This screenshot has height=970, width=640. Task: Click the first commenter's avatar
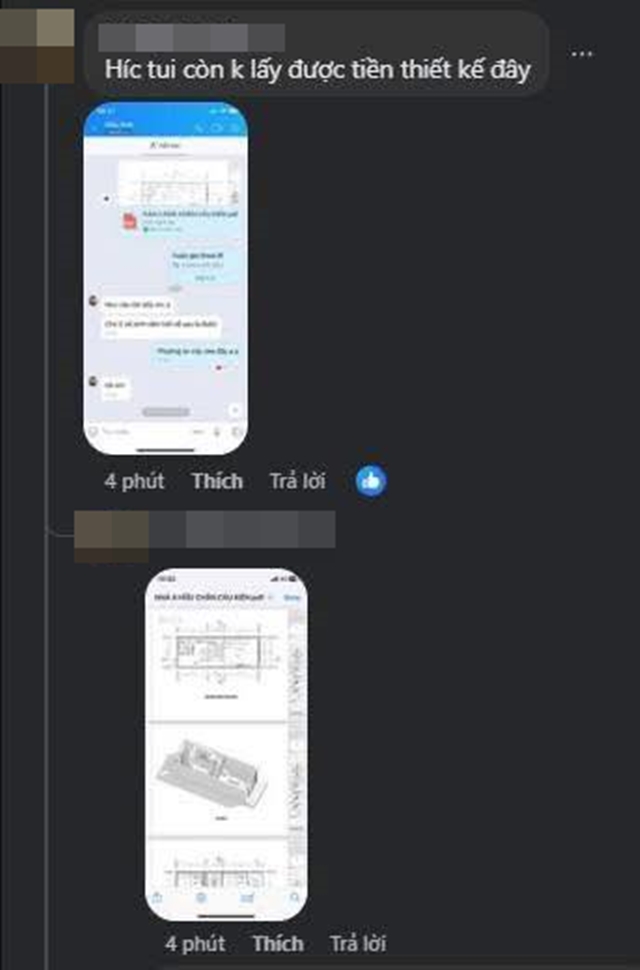coord(37,46)
